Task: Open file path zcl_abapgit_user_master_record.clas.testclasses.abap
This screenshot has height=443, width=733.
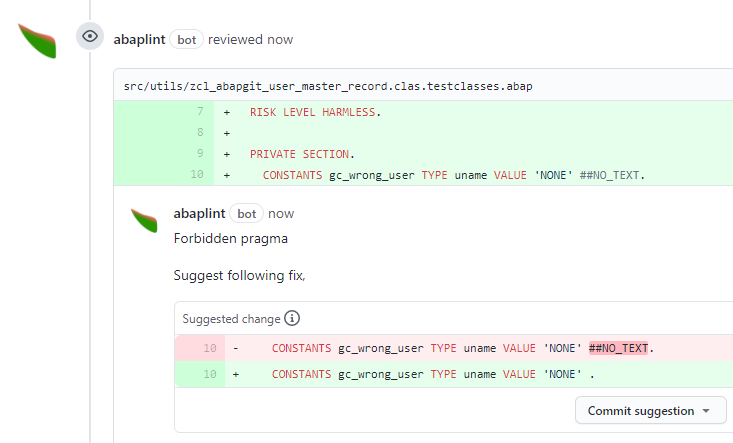Action: pos(328,86)
